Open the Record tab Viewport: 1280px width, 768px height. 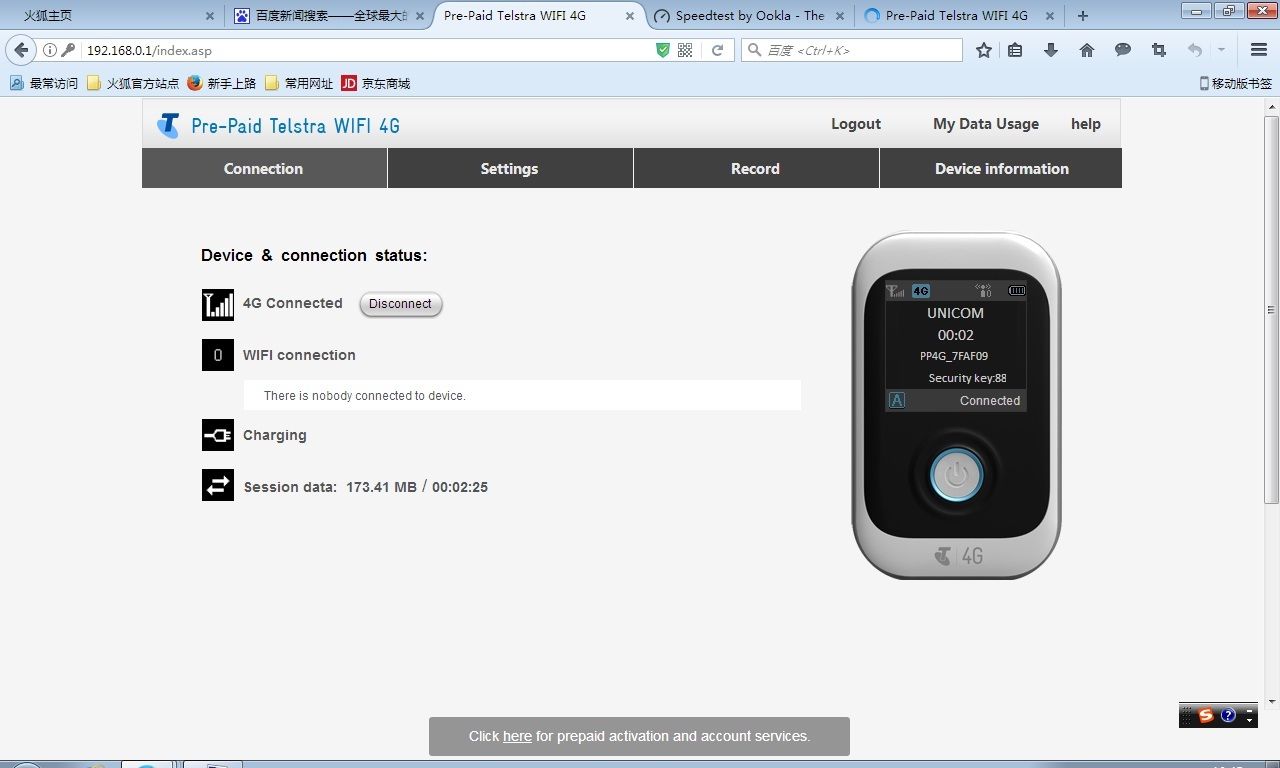[756, 168]
